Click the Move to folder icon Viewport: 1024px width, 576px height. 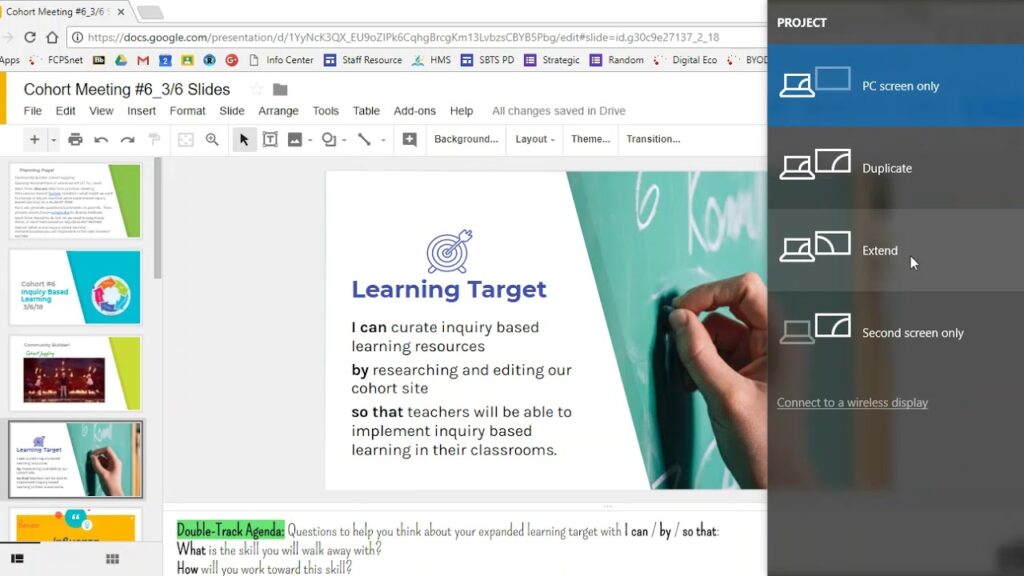coord(280,90)
